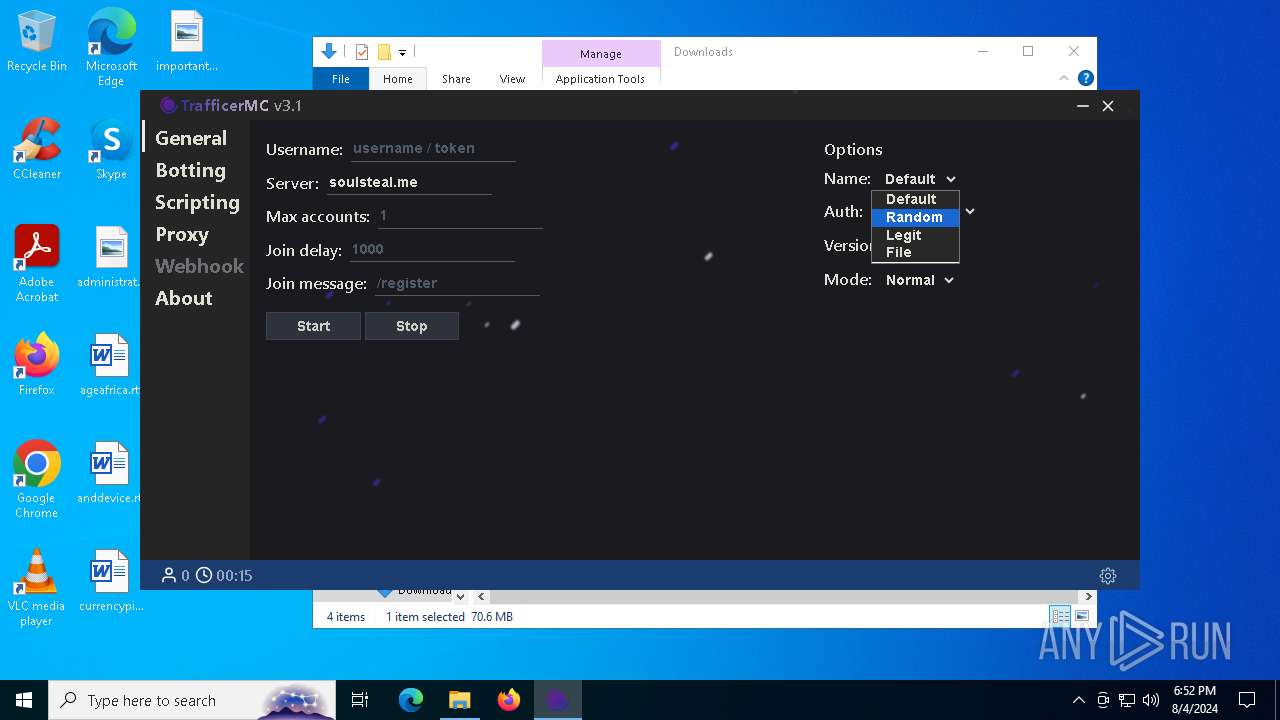The width and height of the screenshot is (1280, 720).
Task: Click Explorer horizontal scrollbar left arrow
Action: (481, 597)
